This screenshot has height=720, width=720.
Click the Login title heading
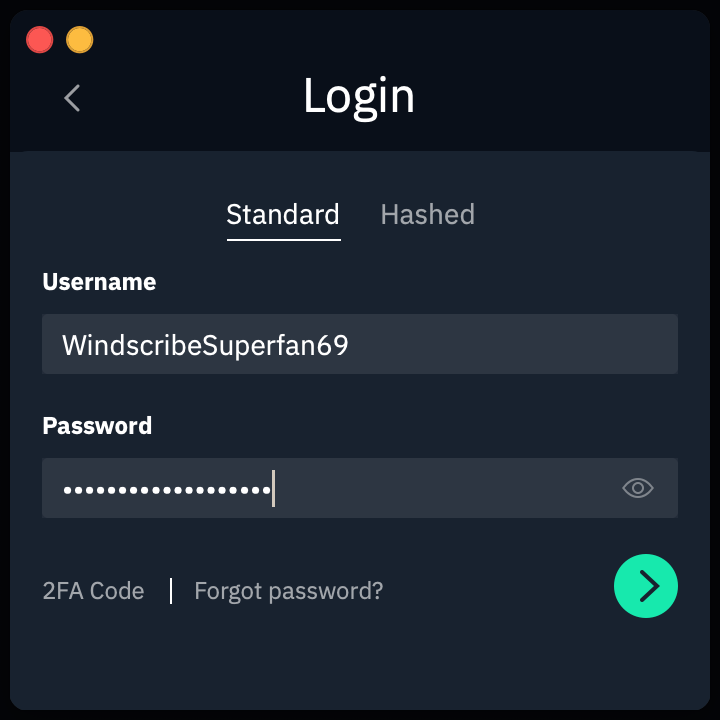[359, 96]
